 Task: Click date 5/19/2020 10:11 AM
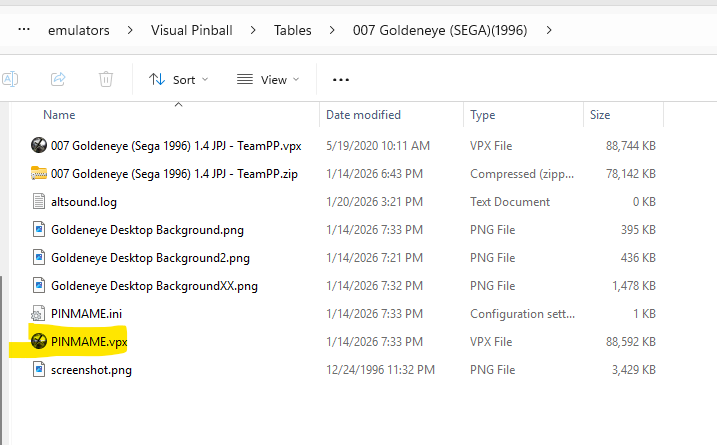point(378,146)
